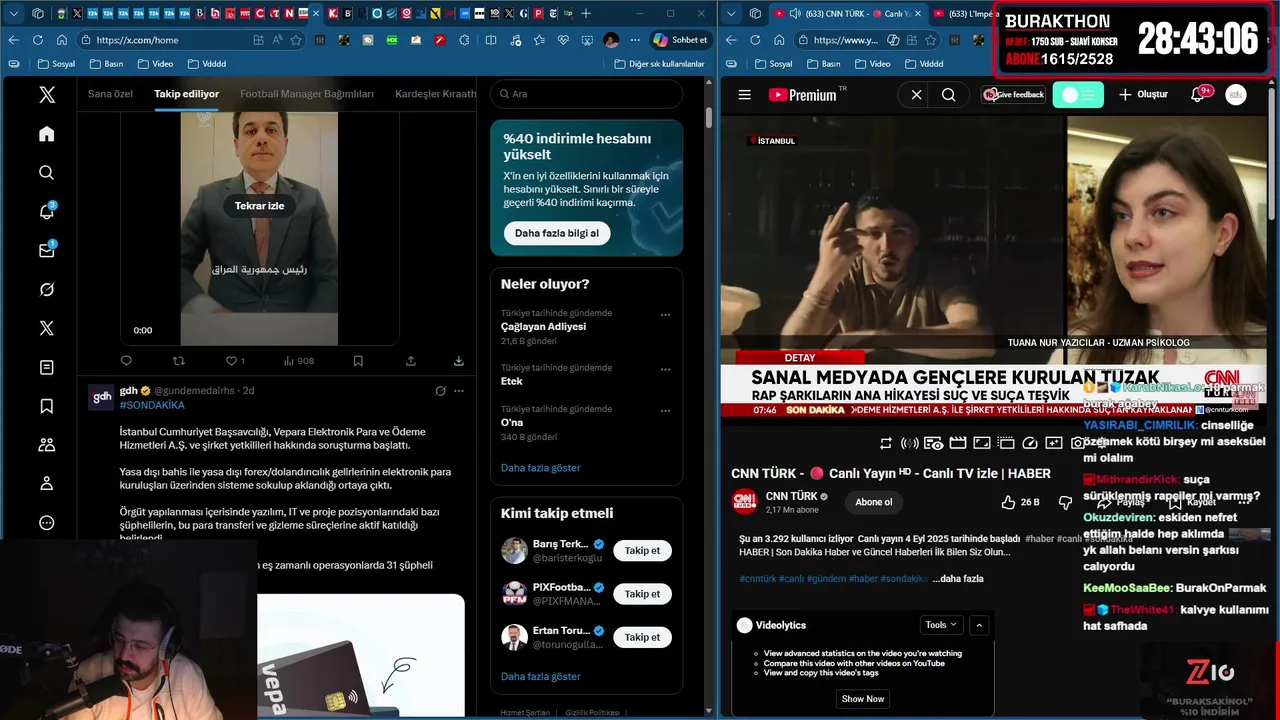Go to home page in left browser

pyautogui.click(x=62, y=40)
